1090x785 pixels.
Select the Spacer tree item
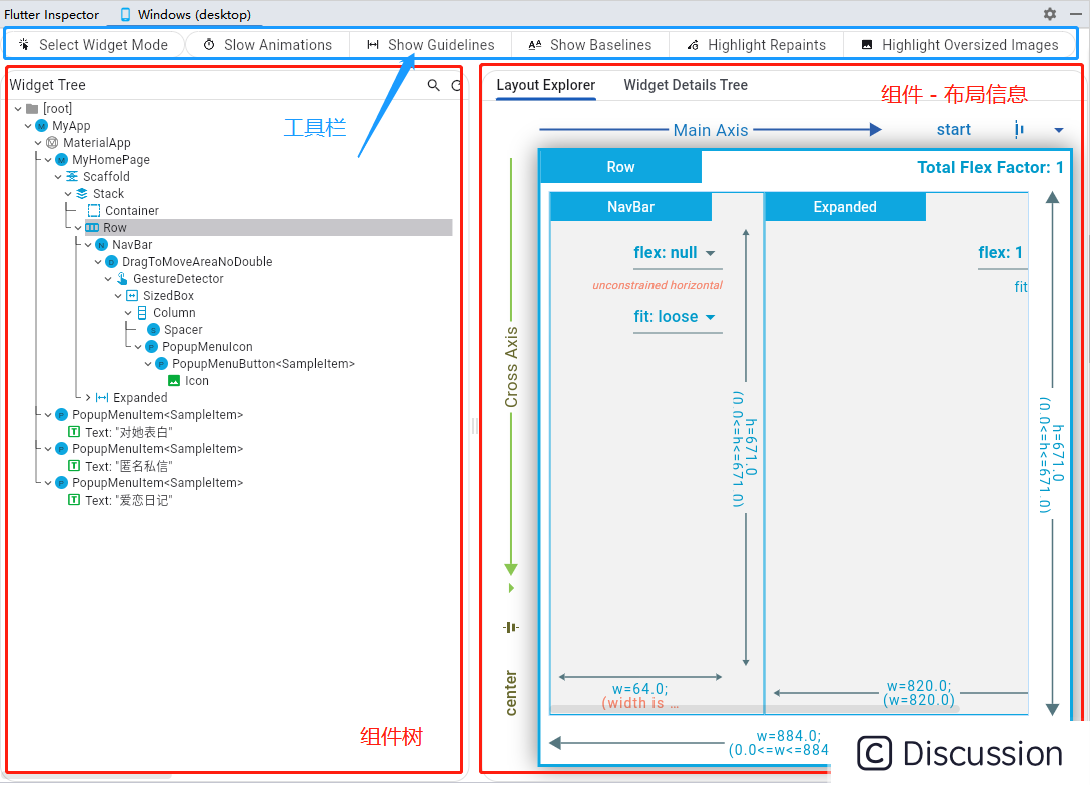183,330
